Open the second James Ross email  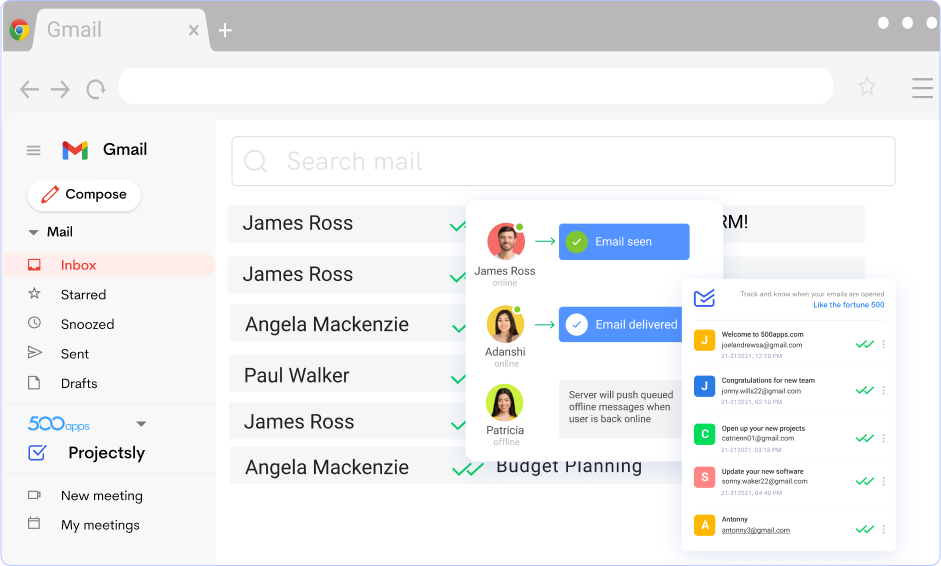click(347, 275)
